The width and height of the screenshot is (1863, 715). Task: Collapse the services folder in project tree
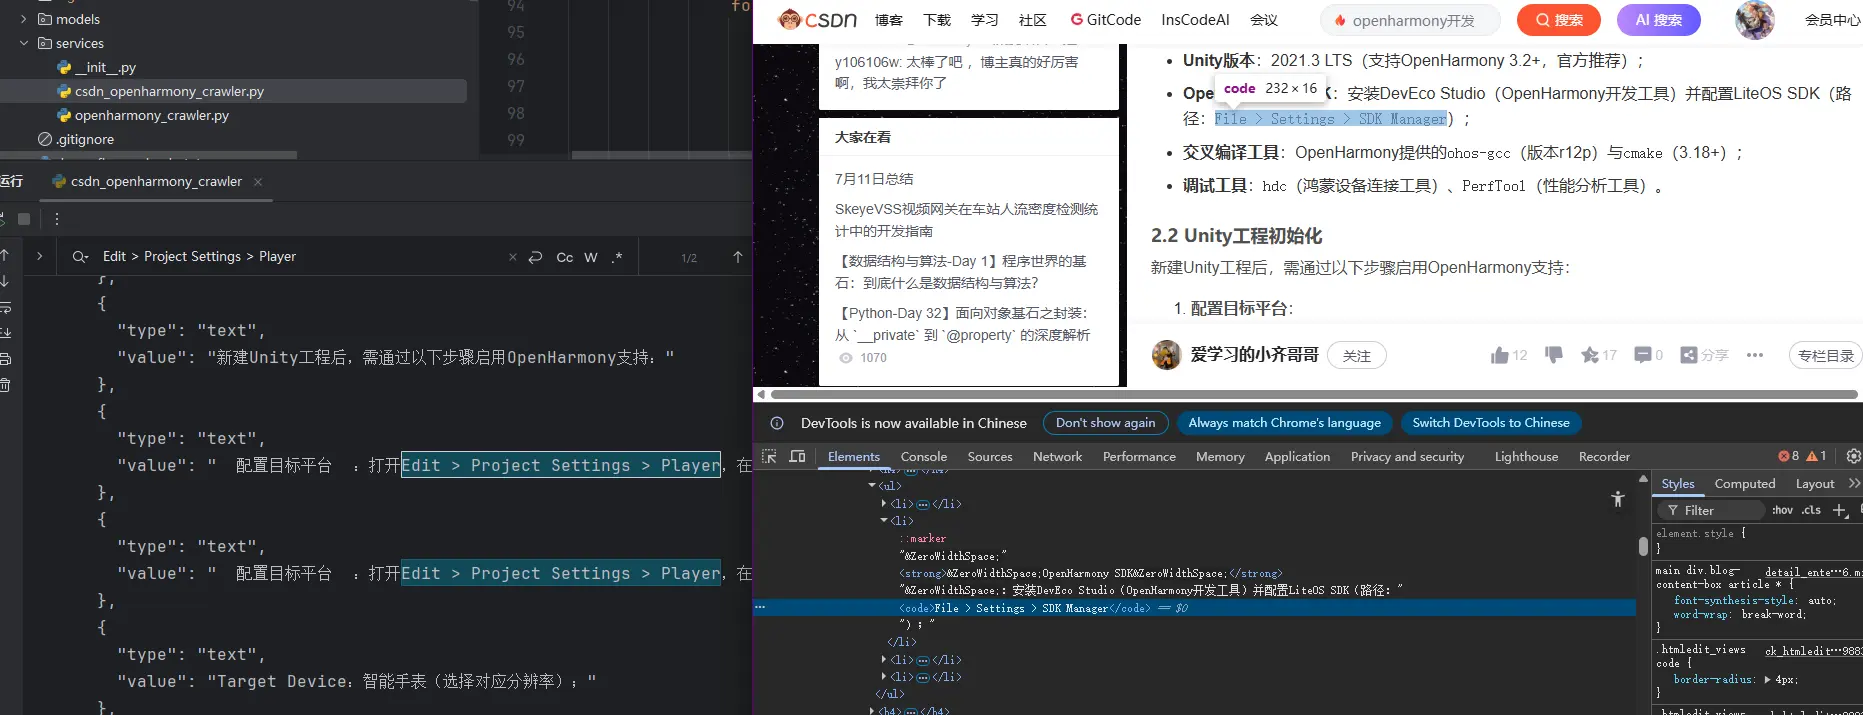(x=24, y=43)
